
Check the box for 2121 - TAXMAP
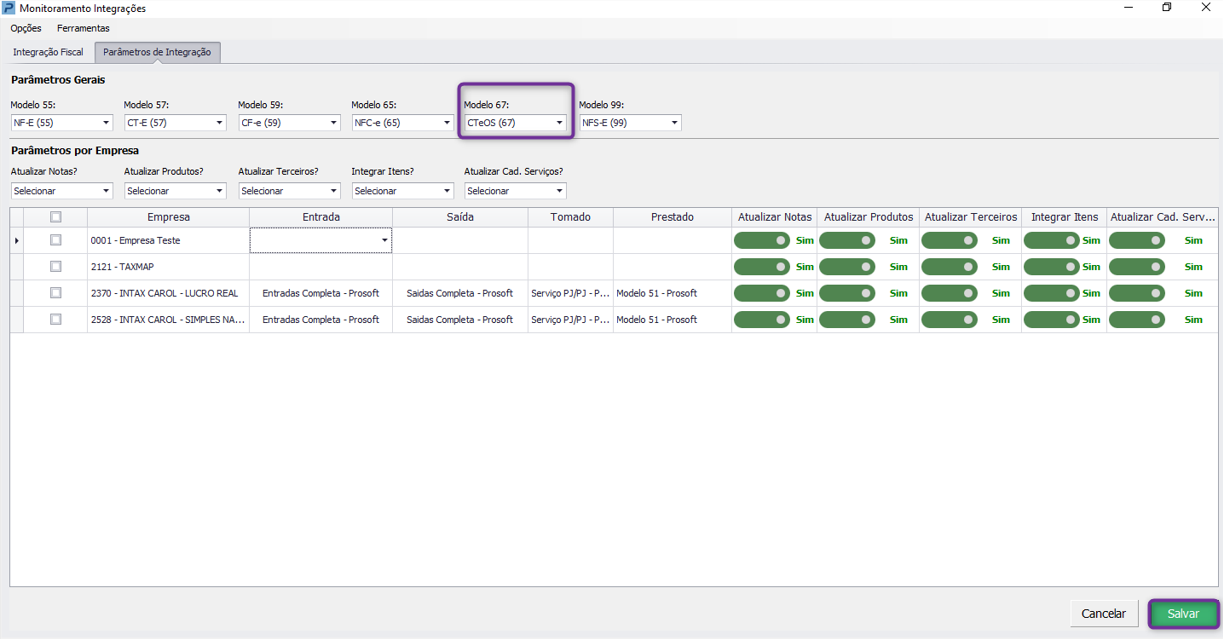56,267
